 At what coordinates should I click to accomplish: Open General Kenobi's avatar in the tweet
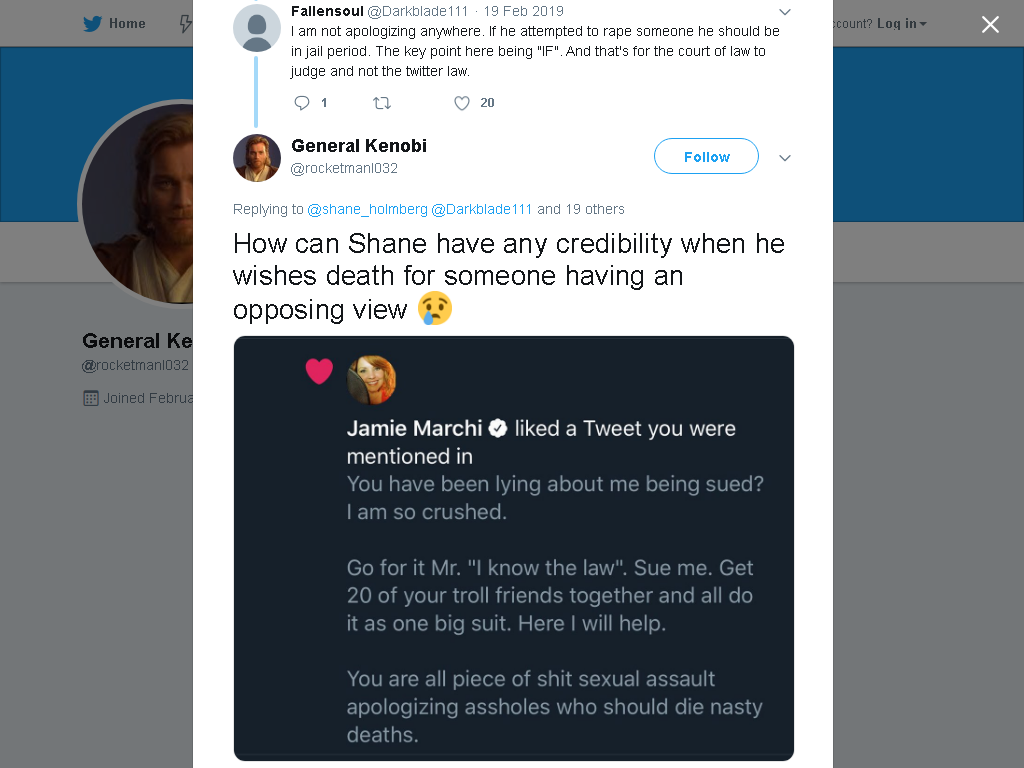(x=257, y=158)
